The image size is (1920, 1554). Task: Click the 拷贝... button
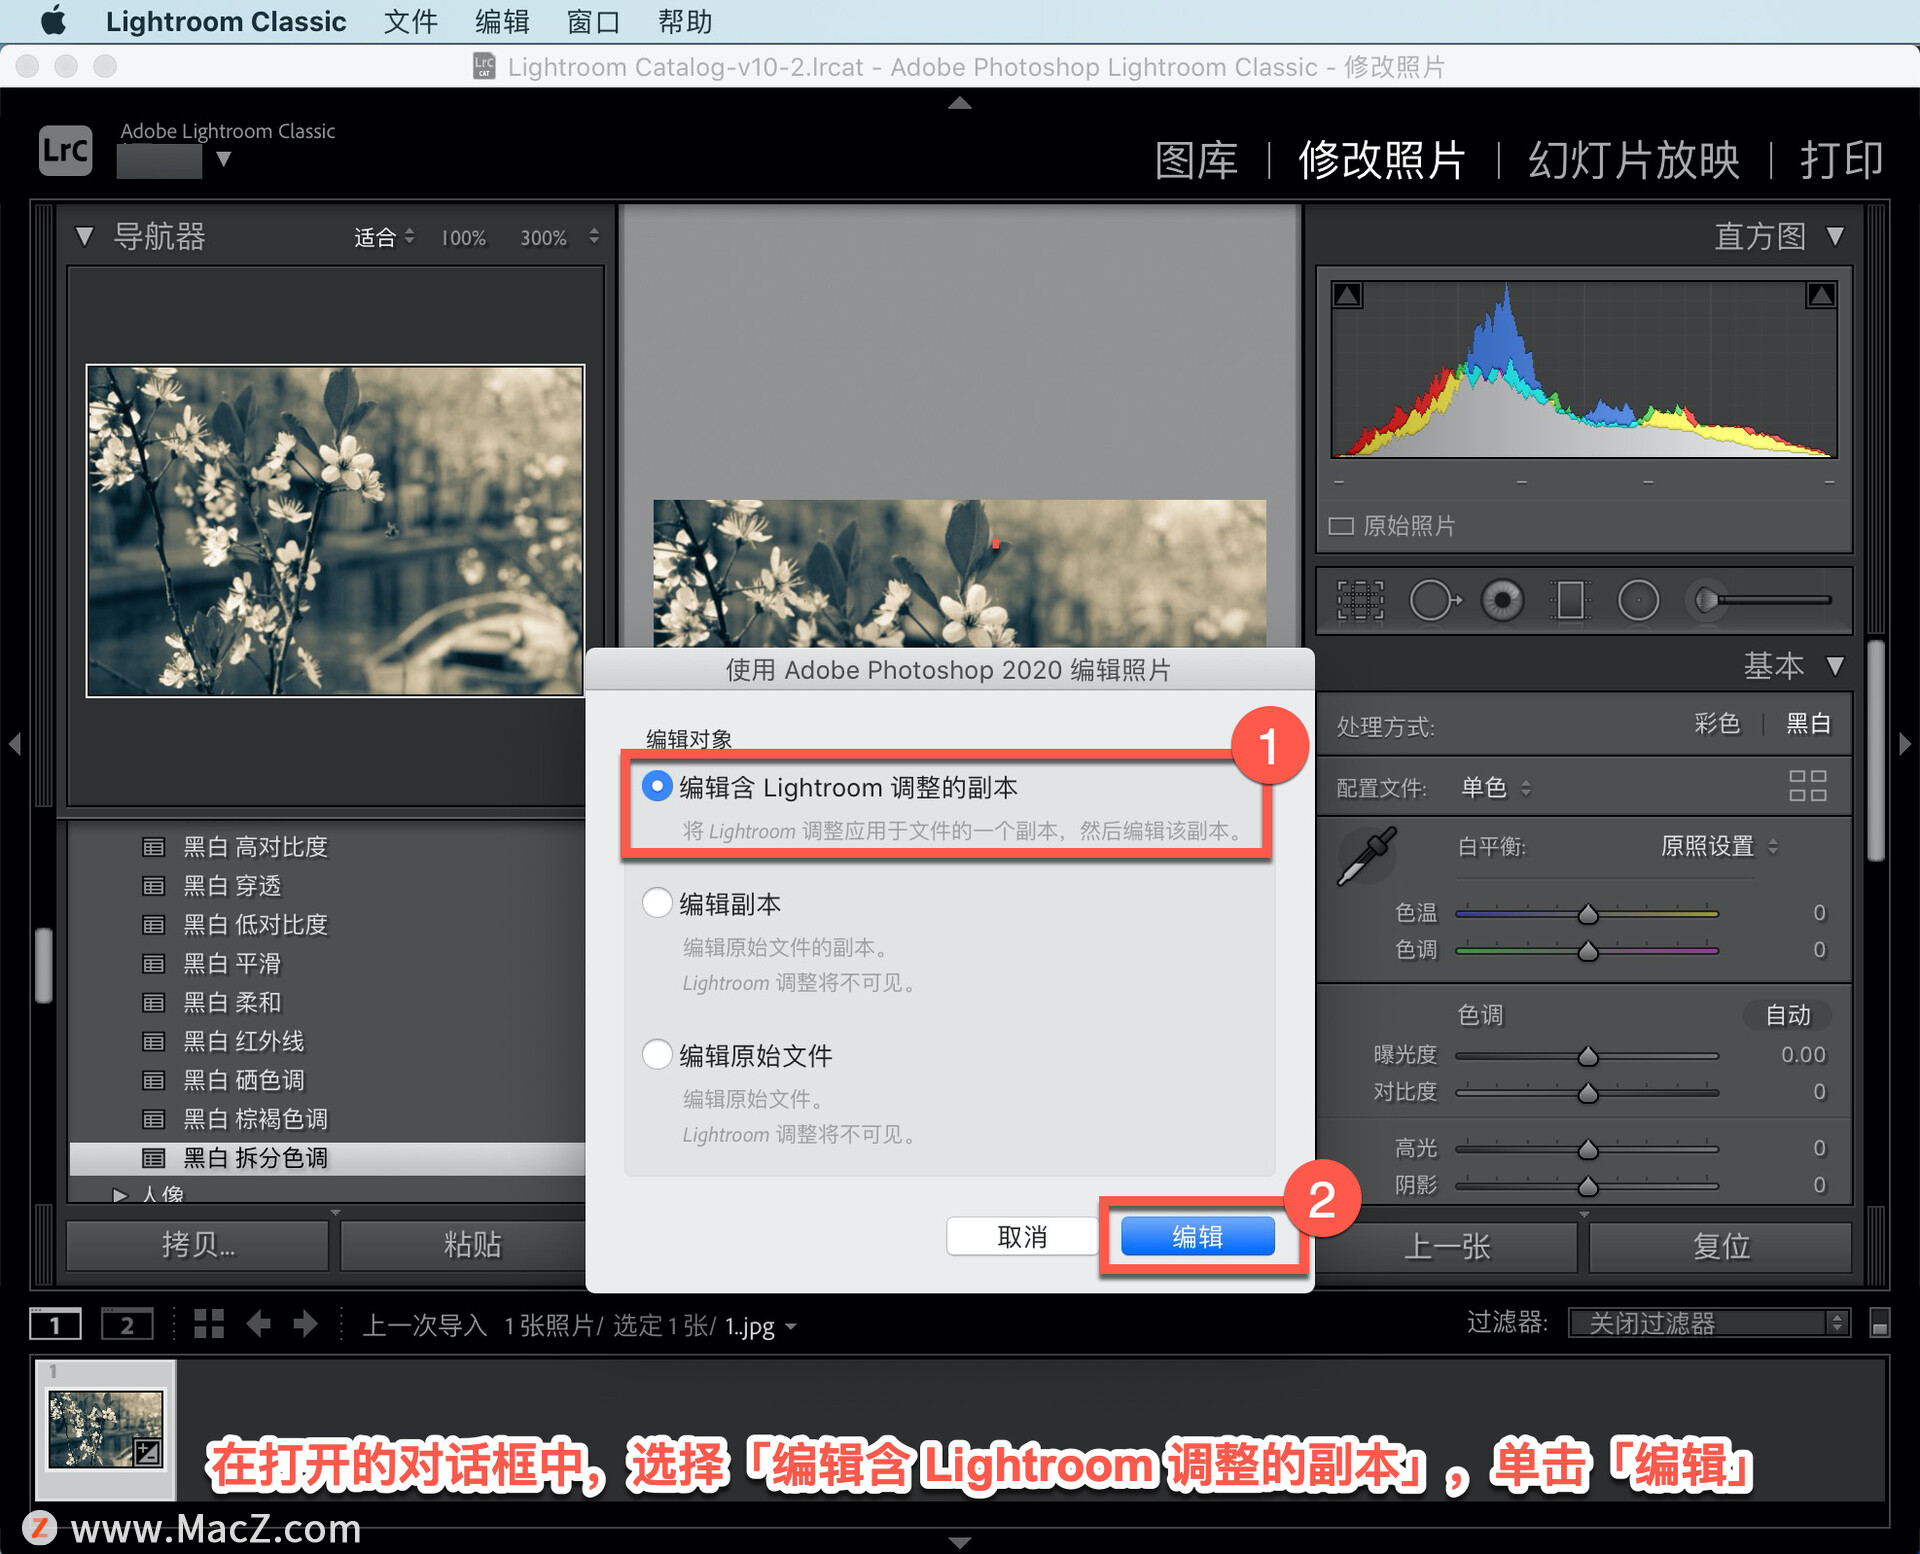(198, 1245)
